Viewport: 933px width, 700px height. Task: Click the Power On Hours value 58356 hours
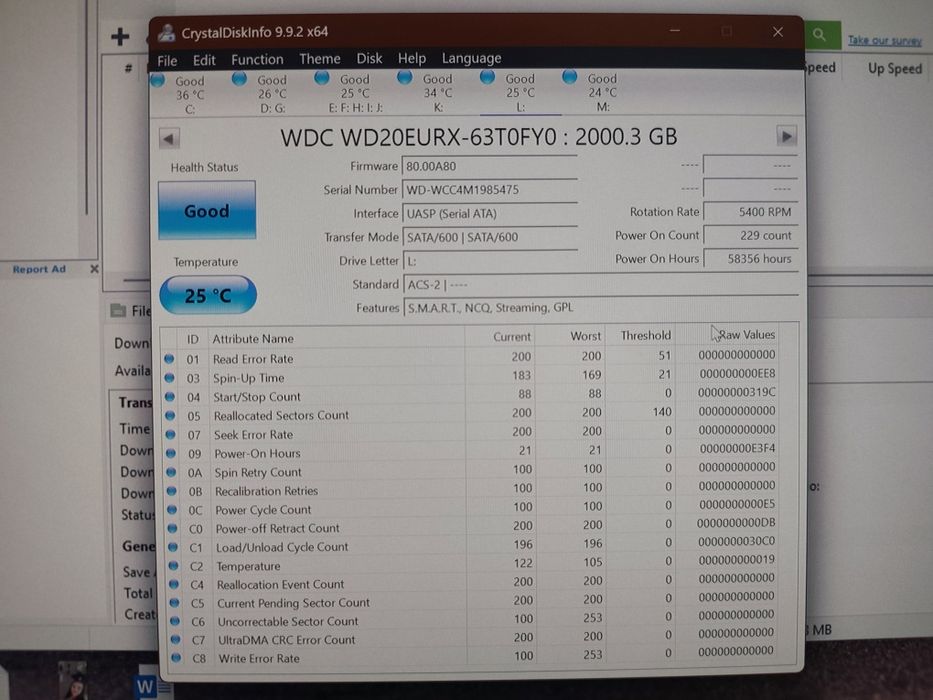point(750,258)
